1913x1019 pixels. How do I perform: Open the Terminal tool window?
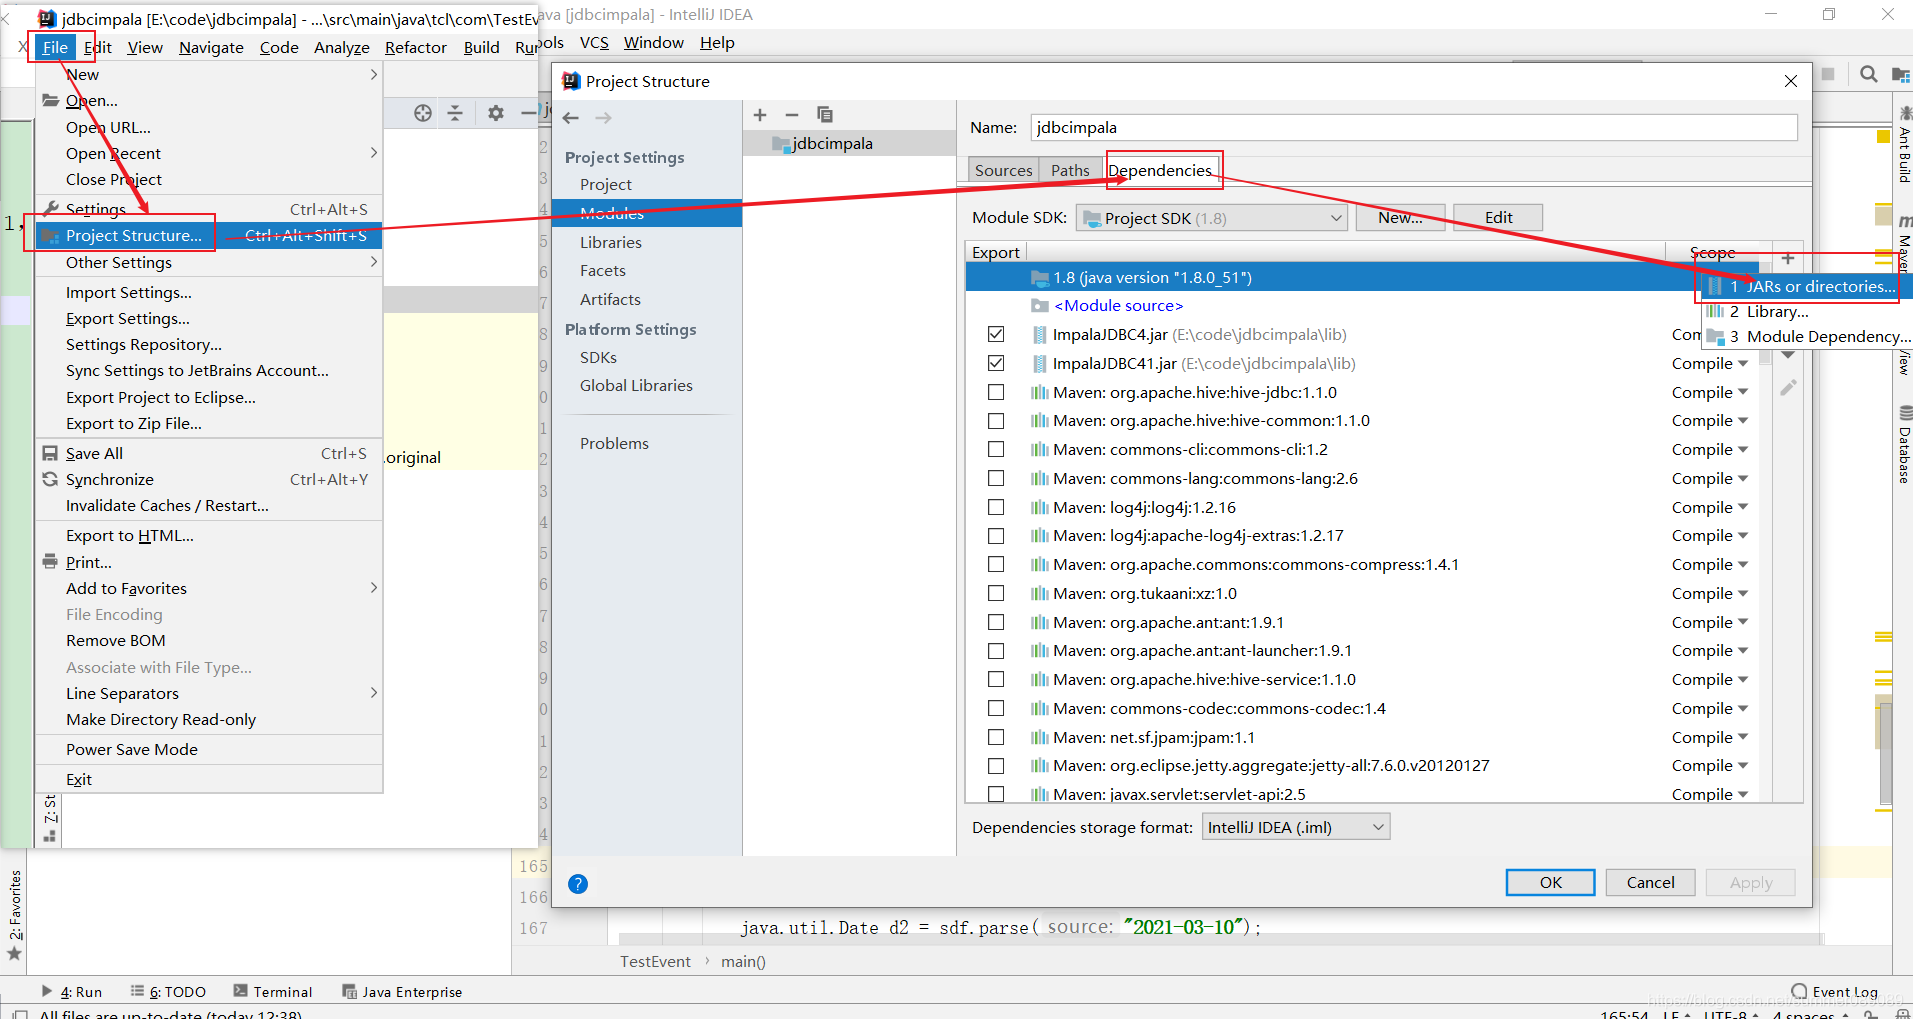pyautogui.click(x=273, y=992)
